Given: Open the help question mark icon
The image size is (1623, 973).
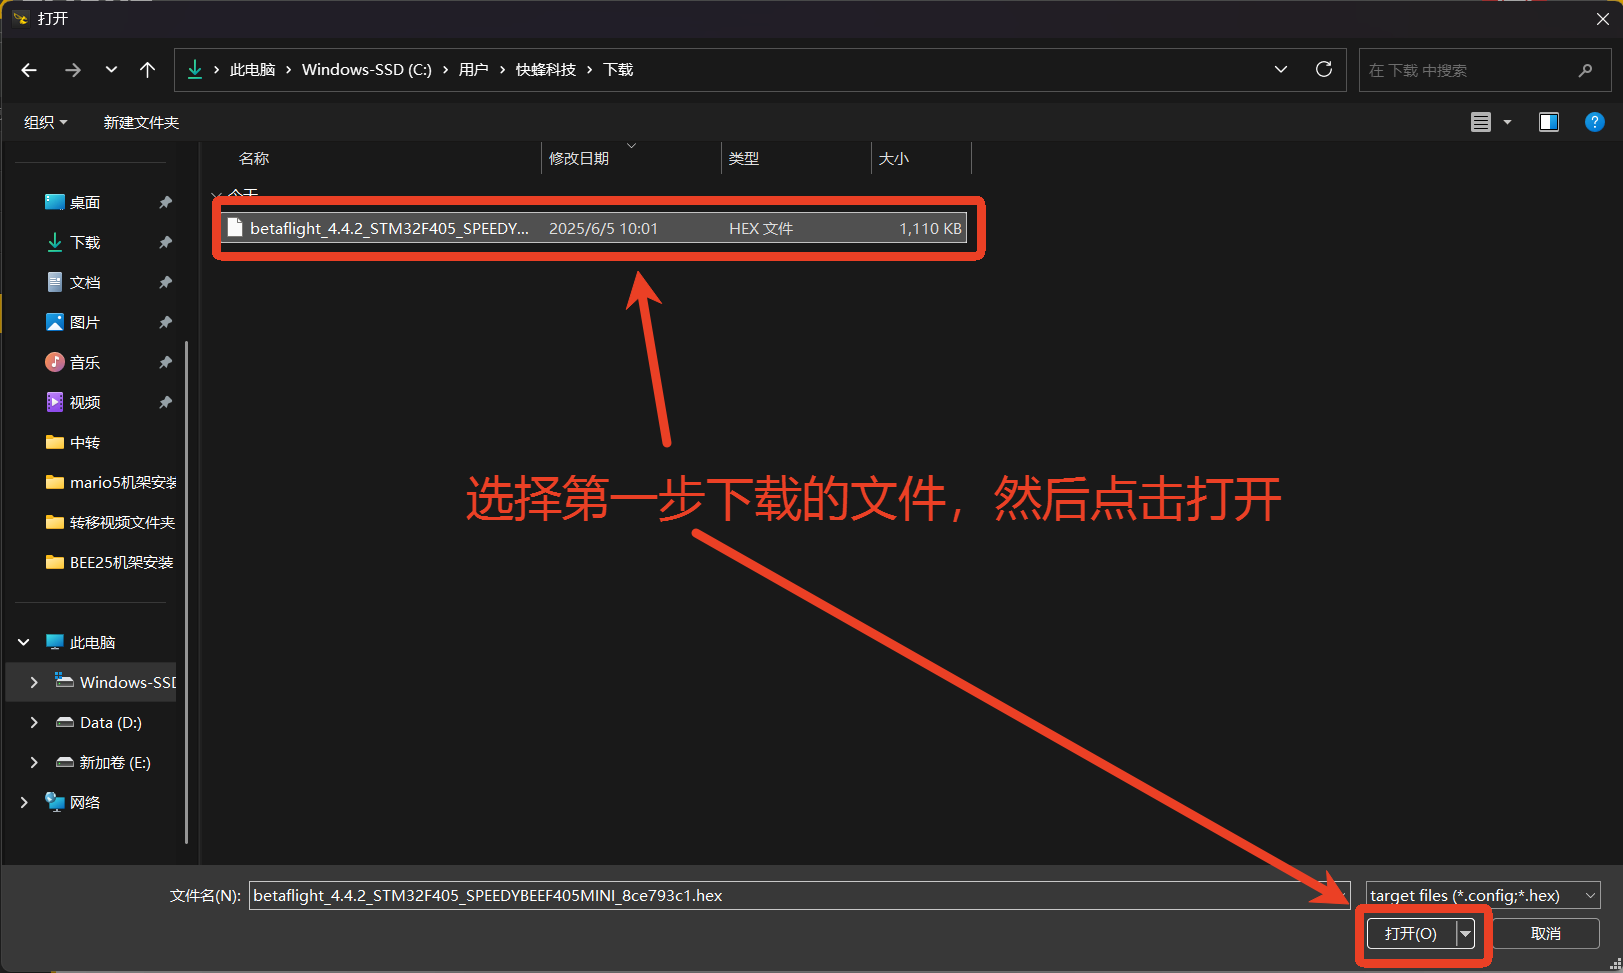Looking at the screenshot, I should tap(1594, 122).
